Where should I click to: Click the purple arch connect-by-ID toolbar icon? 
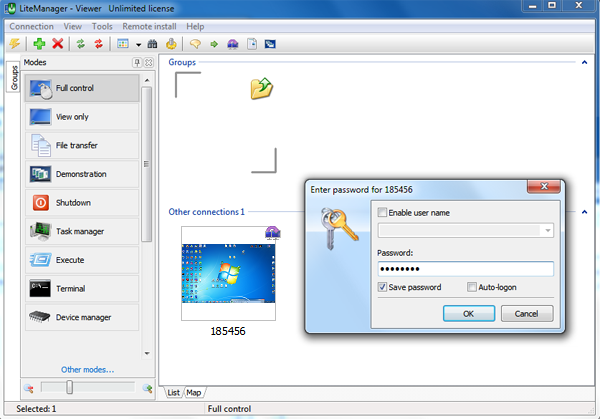point(233,44)
